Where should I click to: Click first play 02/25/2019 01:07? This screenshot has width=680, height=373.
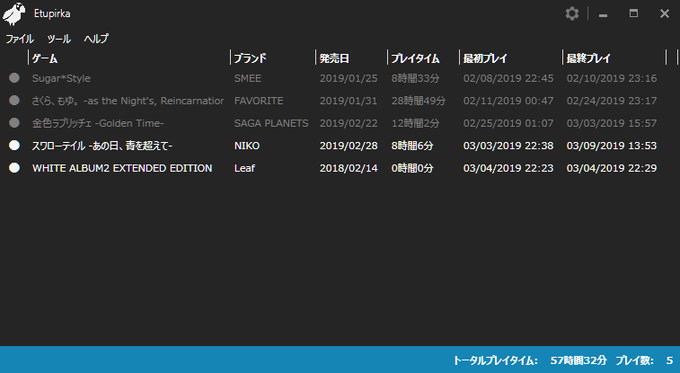point(508,123)
